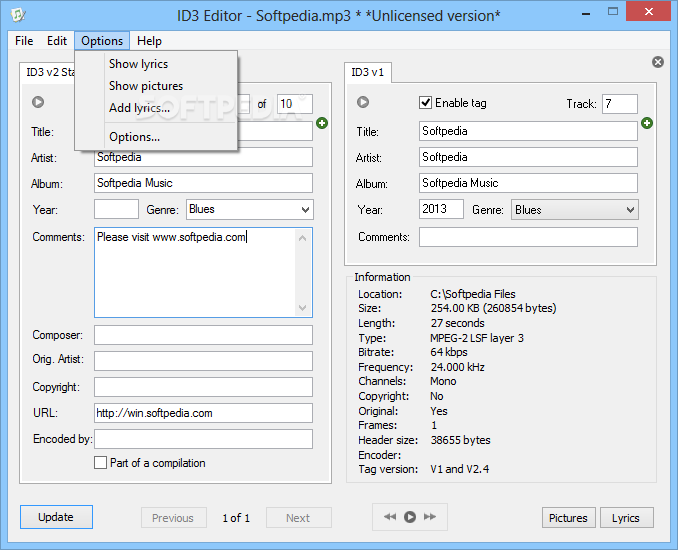Minimize the ID3 Editor window
Viewport: 678px width, 550px height.
(586, 13)
